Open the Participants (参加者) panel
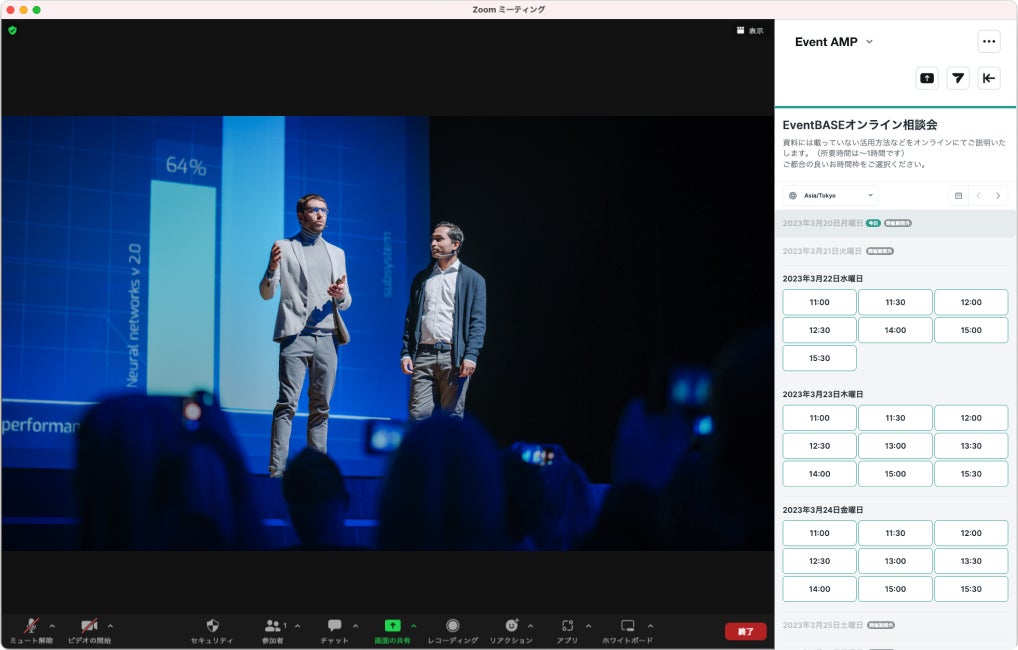Screen dimensions: 1018x650 [x=273, y=626]
